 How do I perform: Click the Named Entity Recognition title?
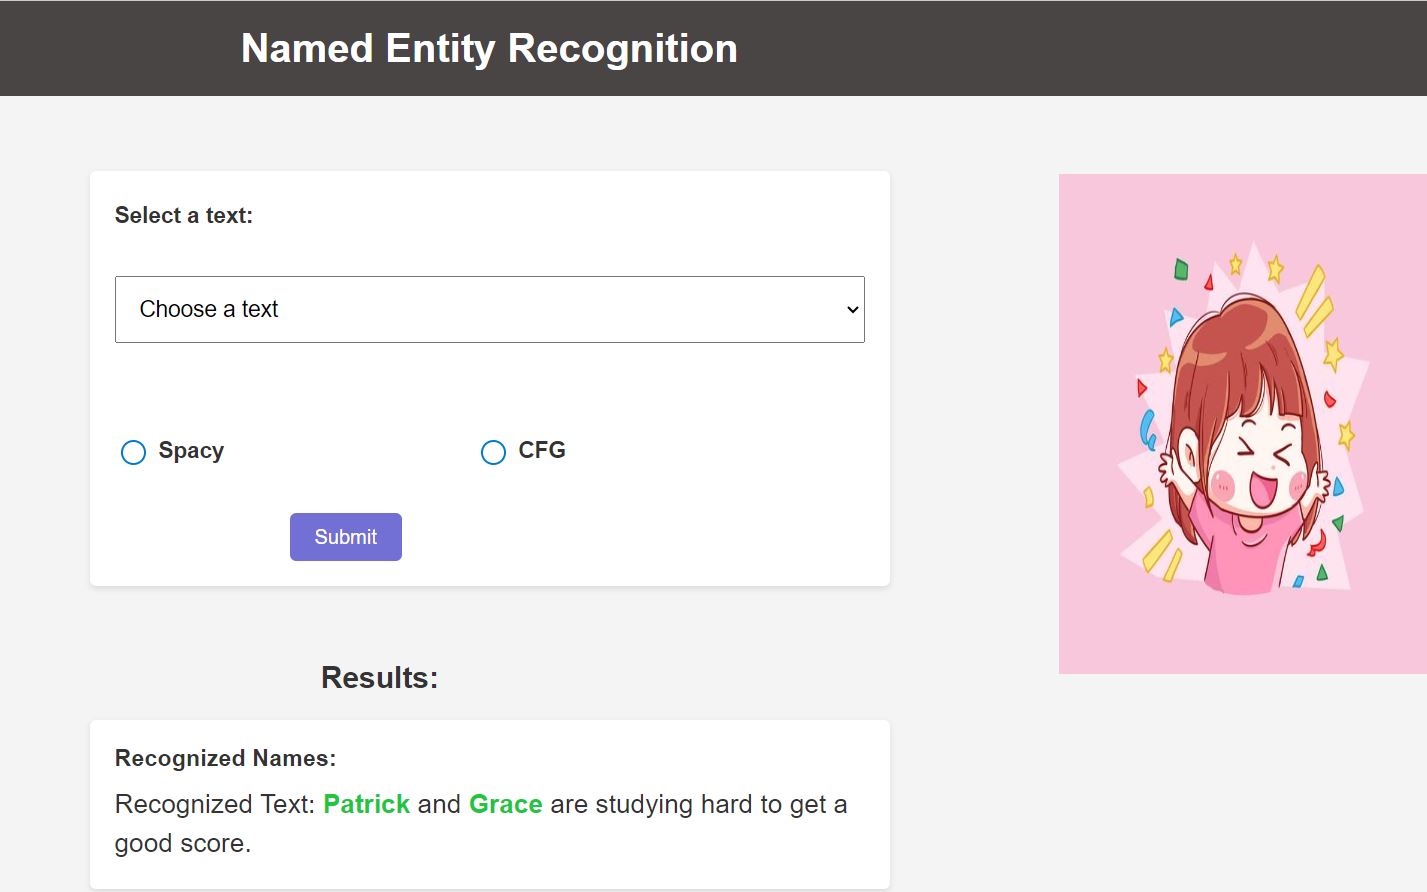coord(489,48)
